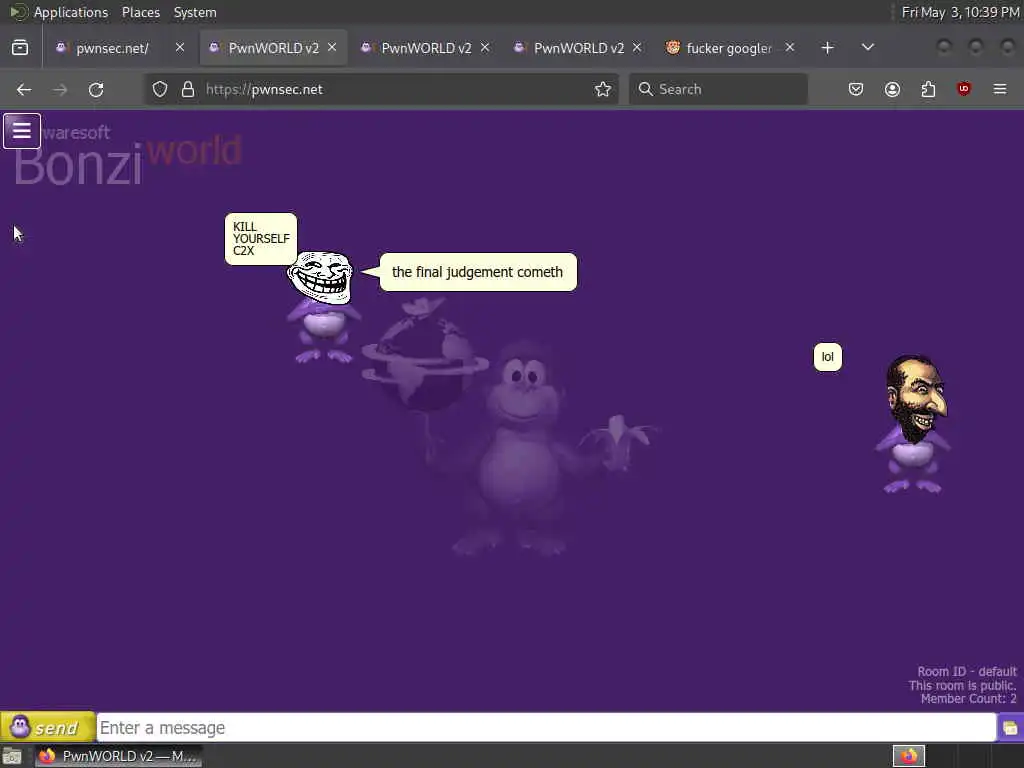Click the 'lol' speech bubble
The width and height of the screenshot is (1024, 768).
coord(827,357)
